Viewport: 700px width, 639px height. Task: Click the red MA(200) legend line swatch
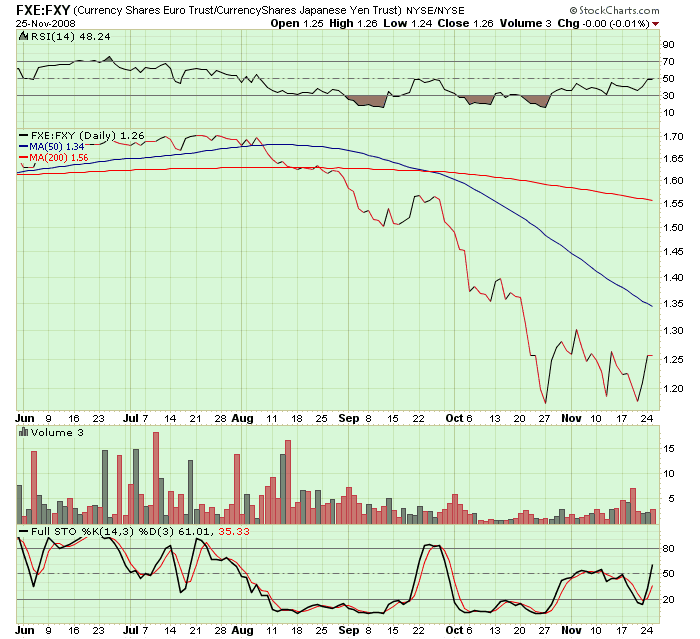click(x=24, y=158)
